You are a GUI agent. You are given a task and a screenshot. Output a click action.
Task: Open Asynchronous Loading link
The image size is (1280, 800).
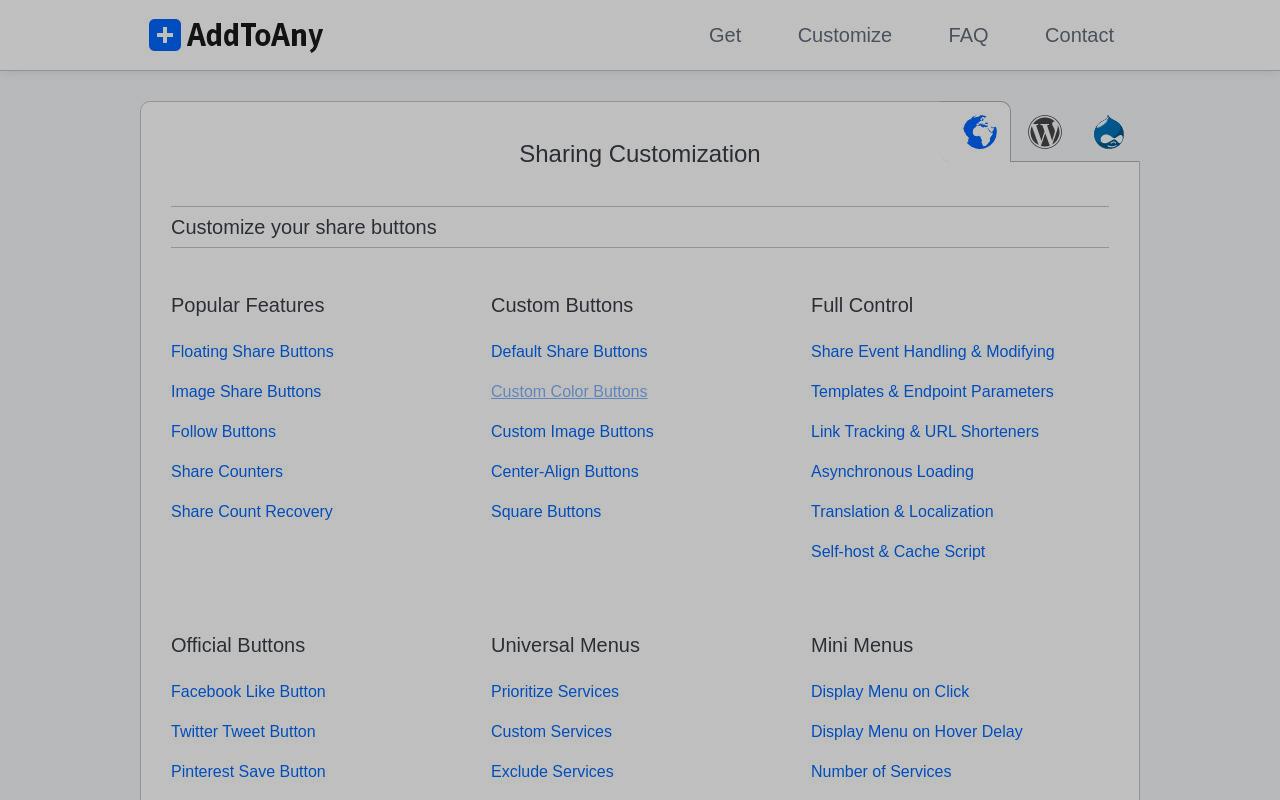point(892,471)
